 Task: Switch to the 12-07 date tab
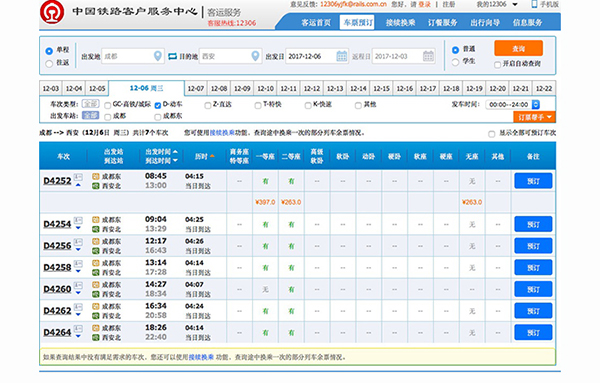196,88
